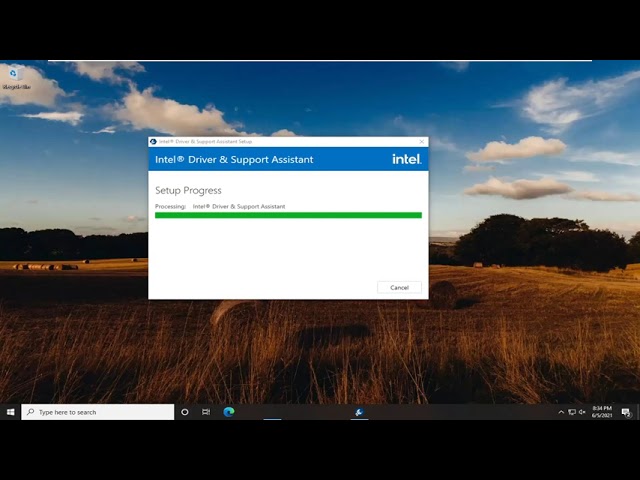Select the 'Processing:' label text
640x480 pixels.
click(x=170, y=207)
